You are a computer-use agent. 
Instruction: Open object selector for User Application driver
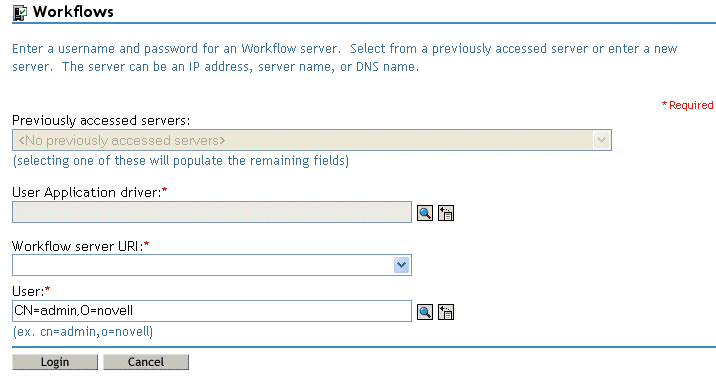[425, 213]
